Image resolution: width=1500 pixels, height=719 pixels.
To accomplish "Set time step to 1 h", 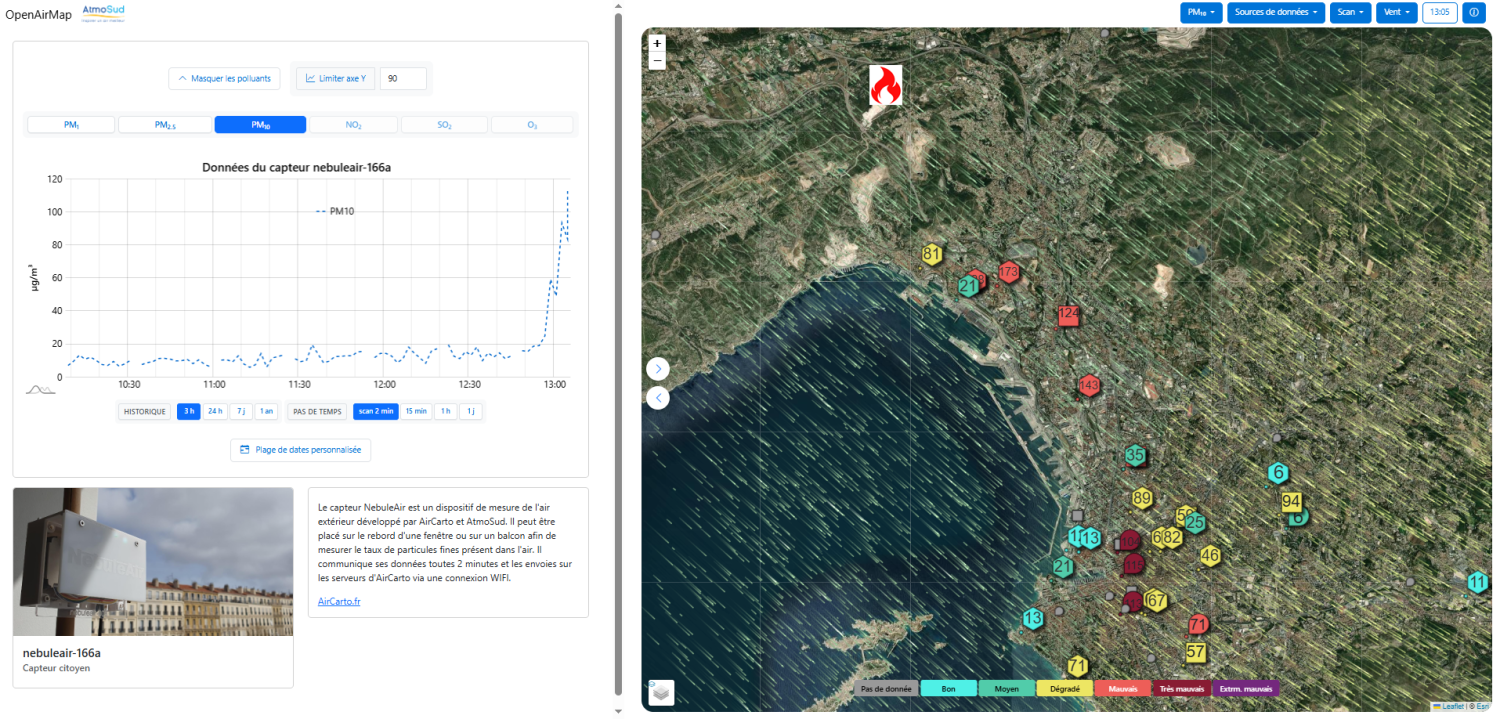I will [446, 411].
